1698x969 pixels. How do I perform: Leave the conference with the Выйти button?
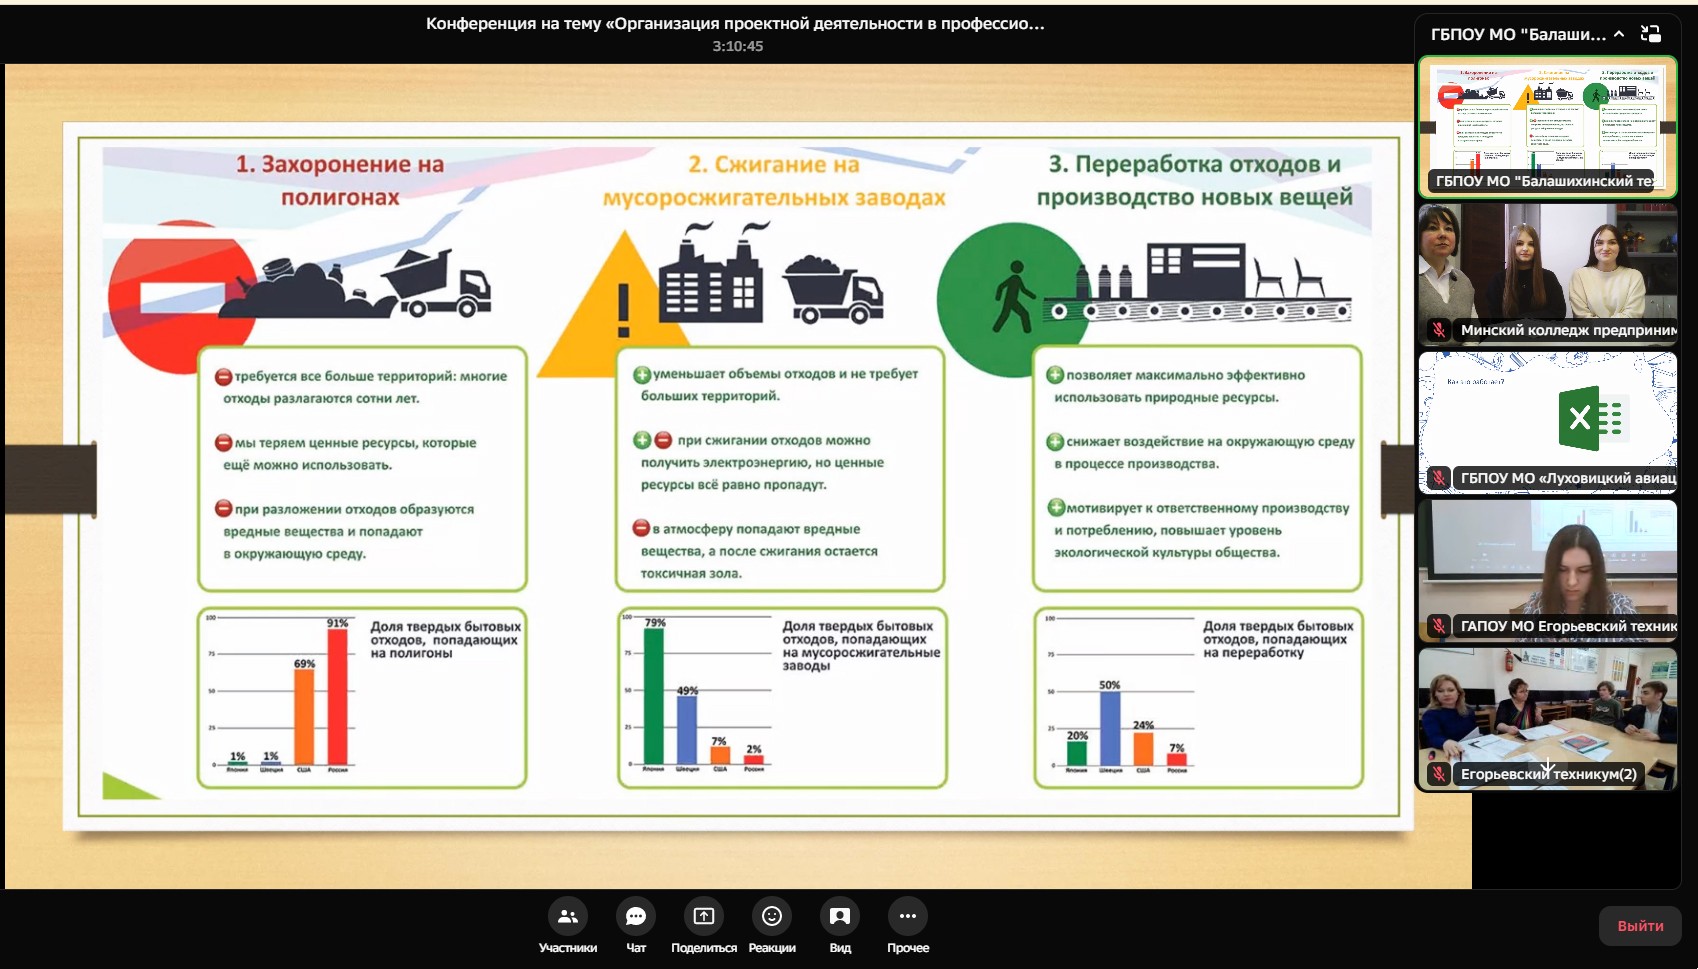[1640, 926]
